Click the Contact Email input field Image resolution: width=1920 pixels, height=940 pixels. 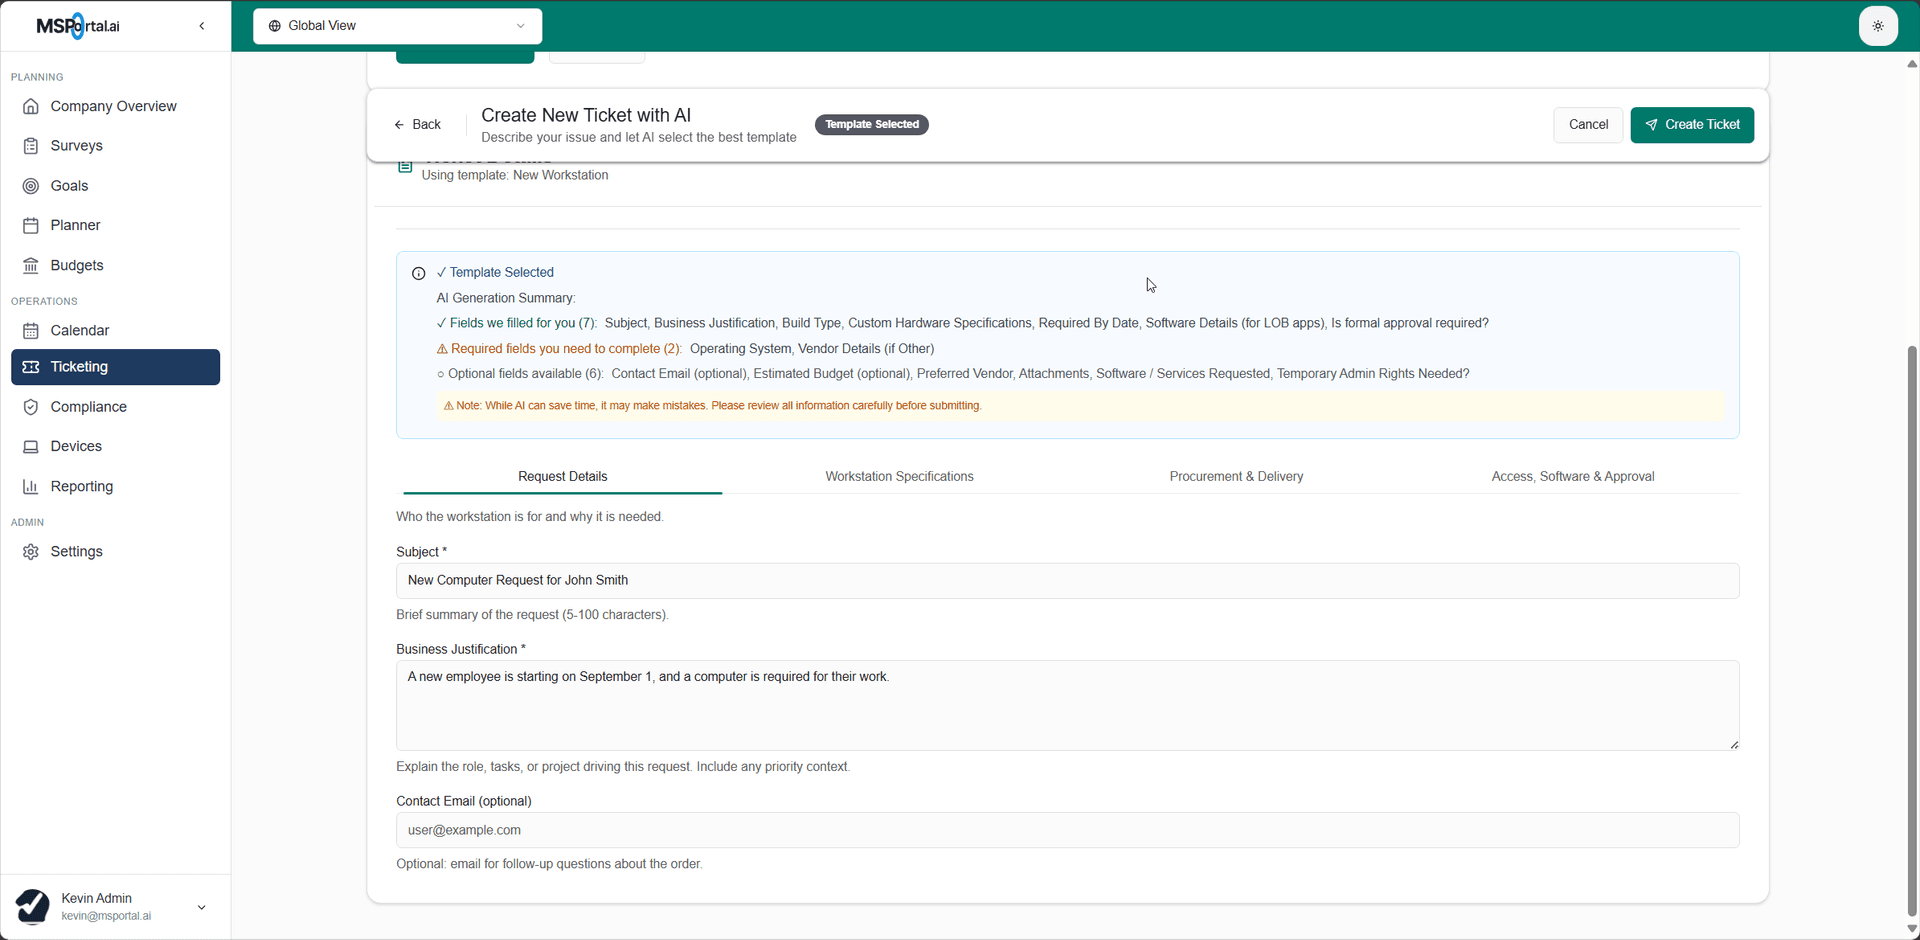click(1067, 830)
